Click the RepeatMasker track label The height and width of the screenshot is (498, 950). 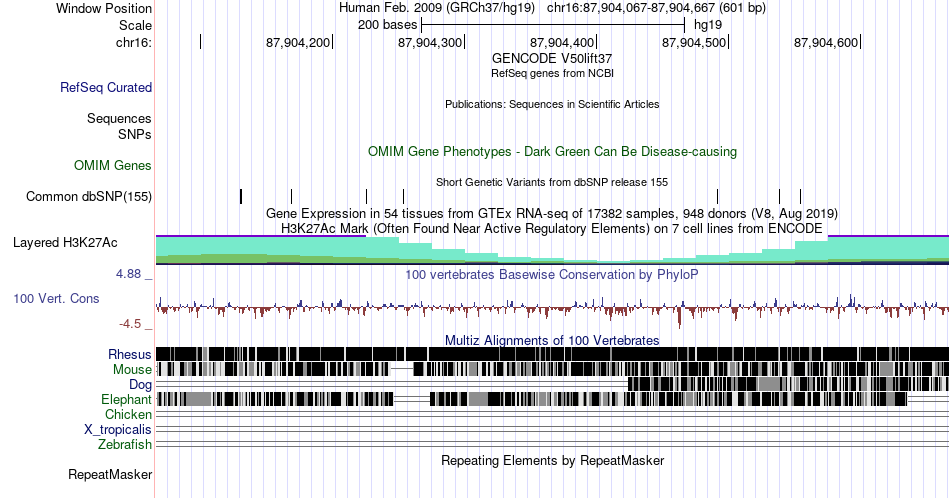tap(110, 474)
